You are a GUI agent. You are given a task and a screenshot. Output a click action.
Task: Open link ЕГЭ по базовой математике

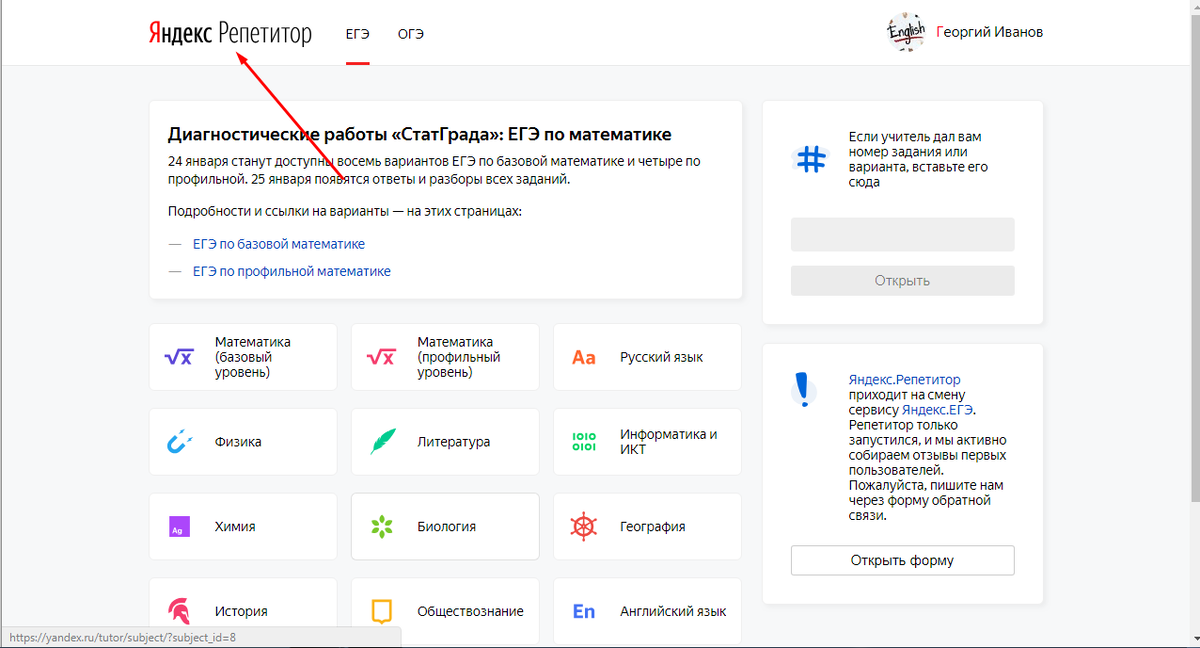pyautogui.click(x=279, y=244)
